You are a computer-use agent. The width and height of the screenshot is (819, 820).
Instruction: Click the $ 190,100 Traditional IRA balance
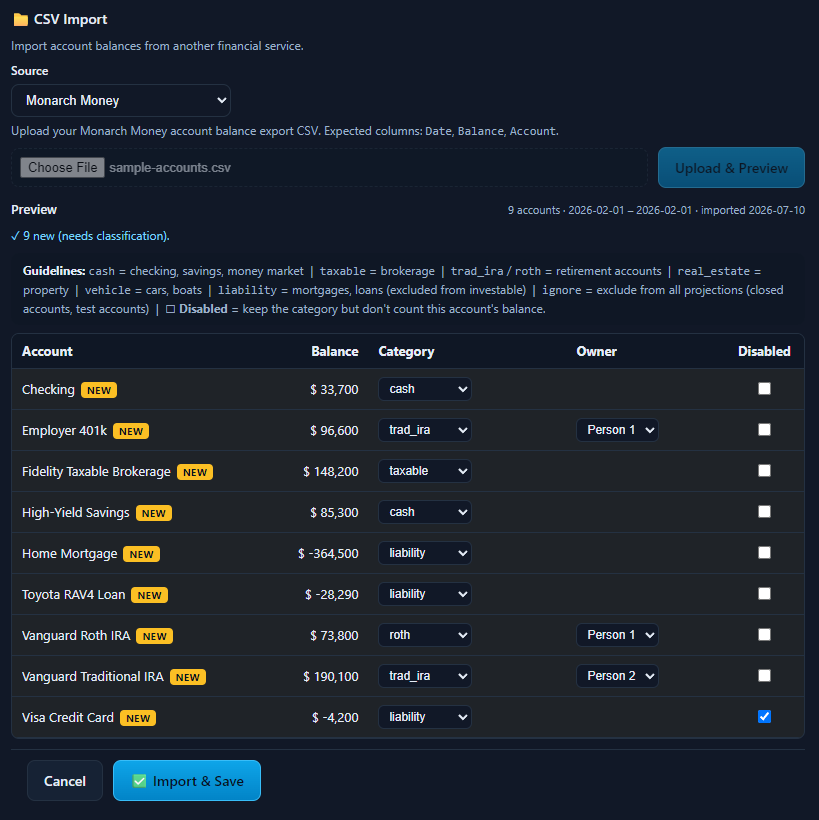[x=331, y=677]
